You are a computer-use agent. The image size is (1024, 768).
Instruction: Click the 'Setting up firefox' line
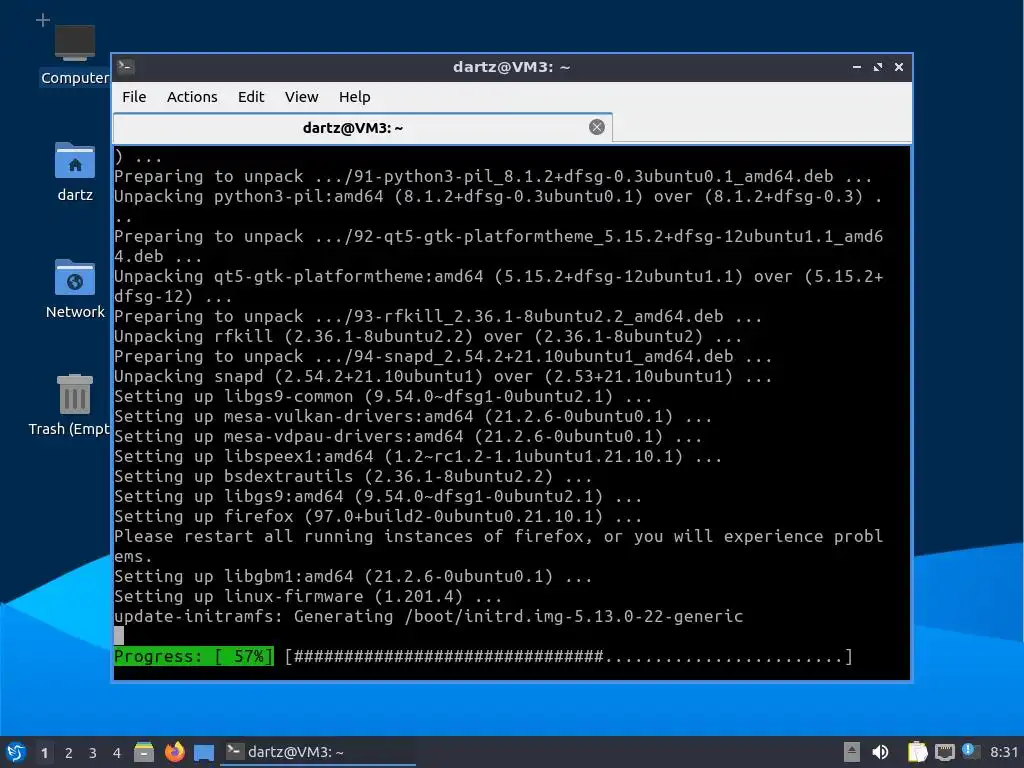(x=377, y=517)
